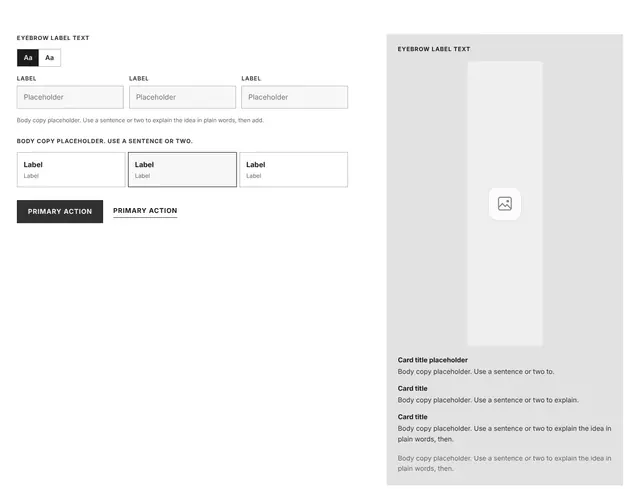Click the faded last body copy paragraph
640x489 pixels.
tap(504, 463)
